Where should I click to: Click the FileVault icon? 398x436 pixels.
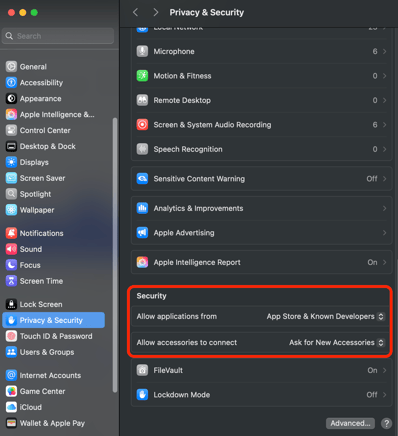point(142,370)
